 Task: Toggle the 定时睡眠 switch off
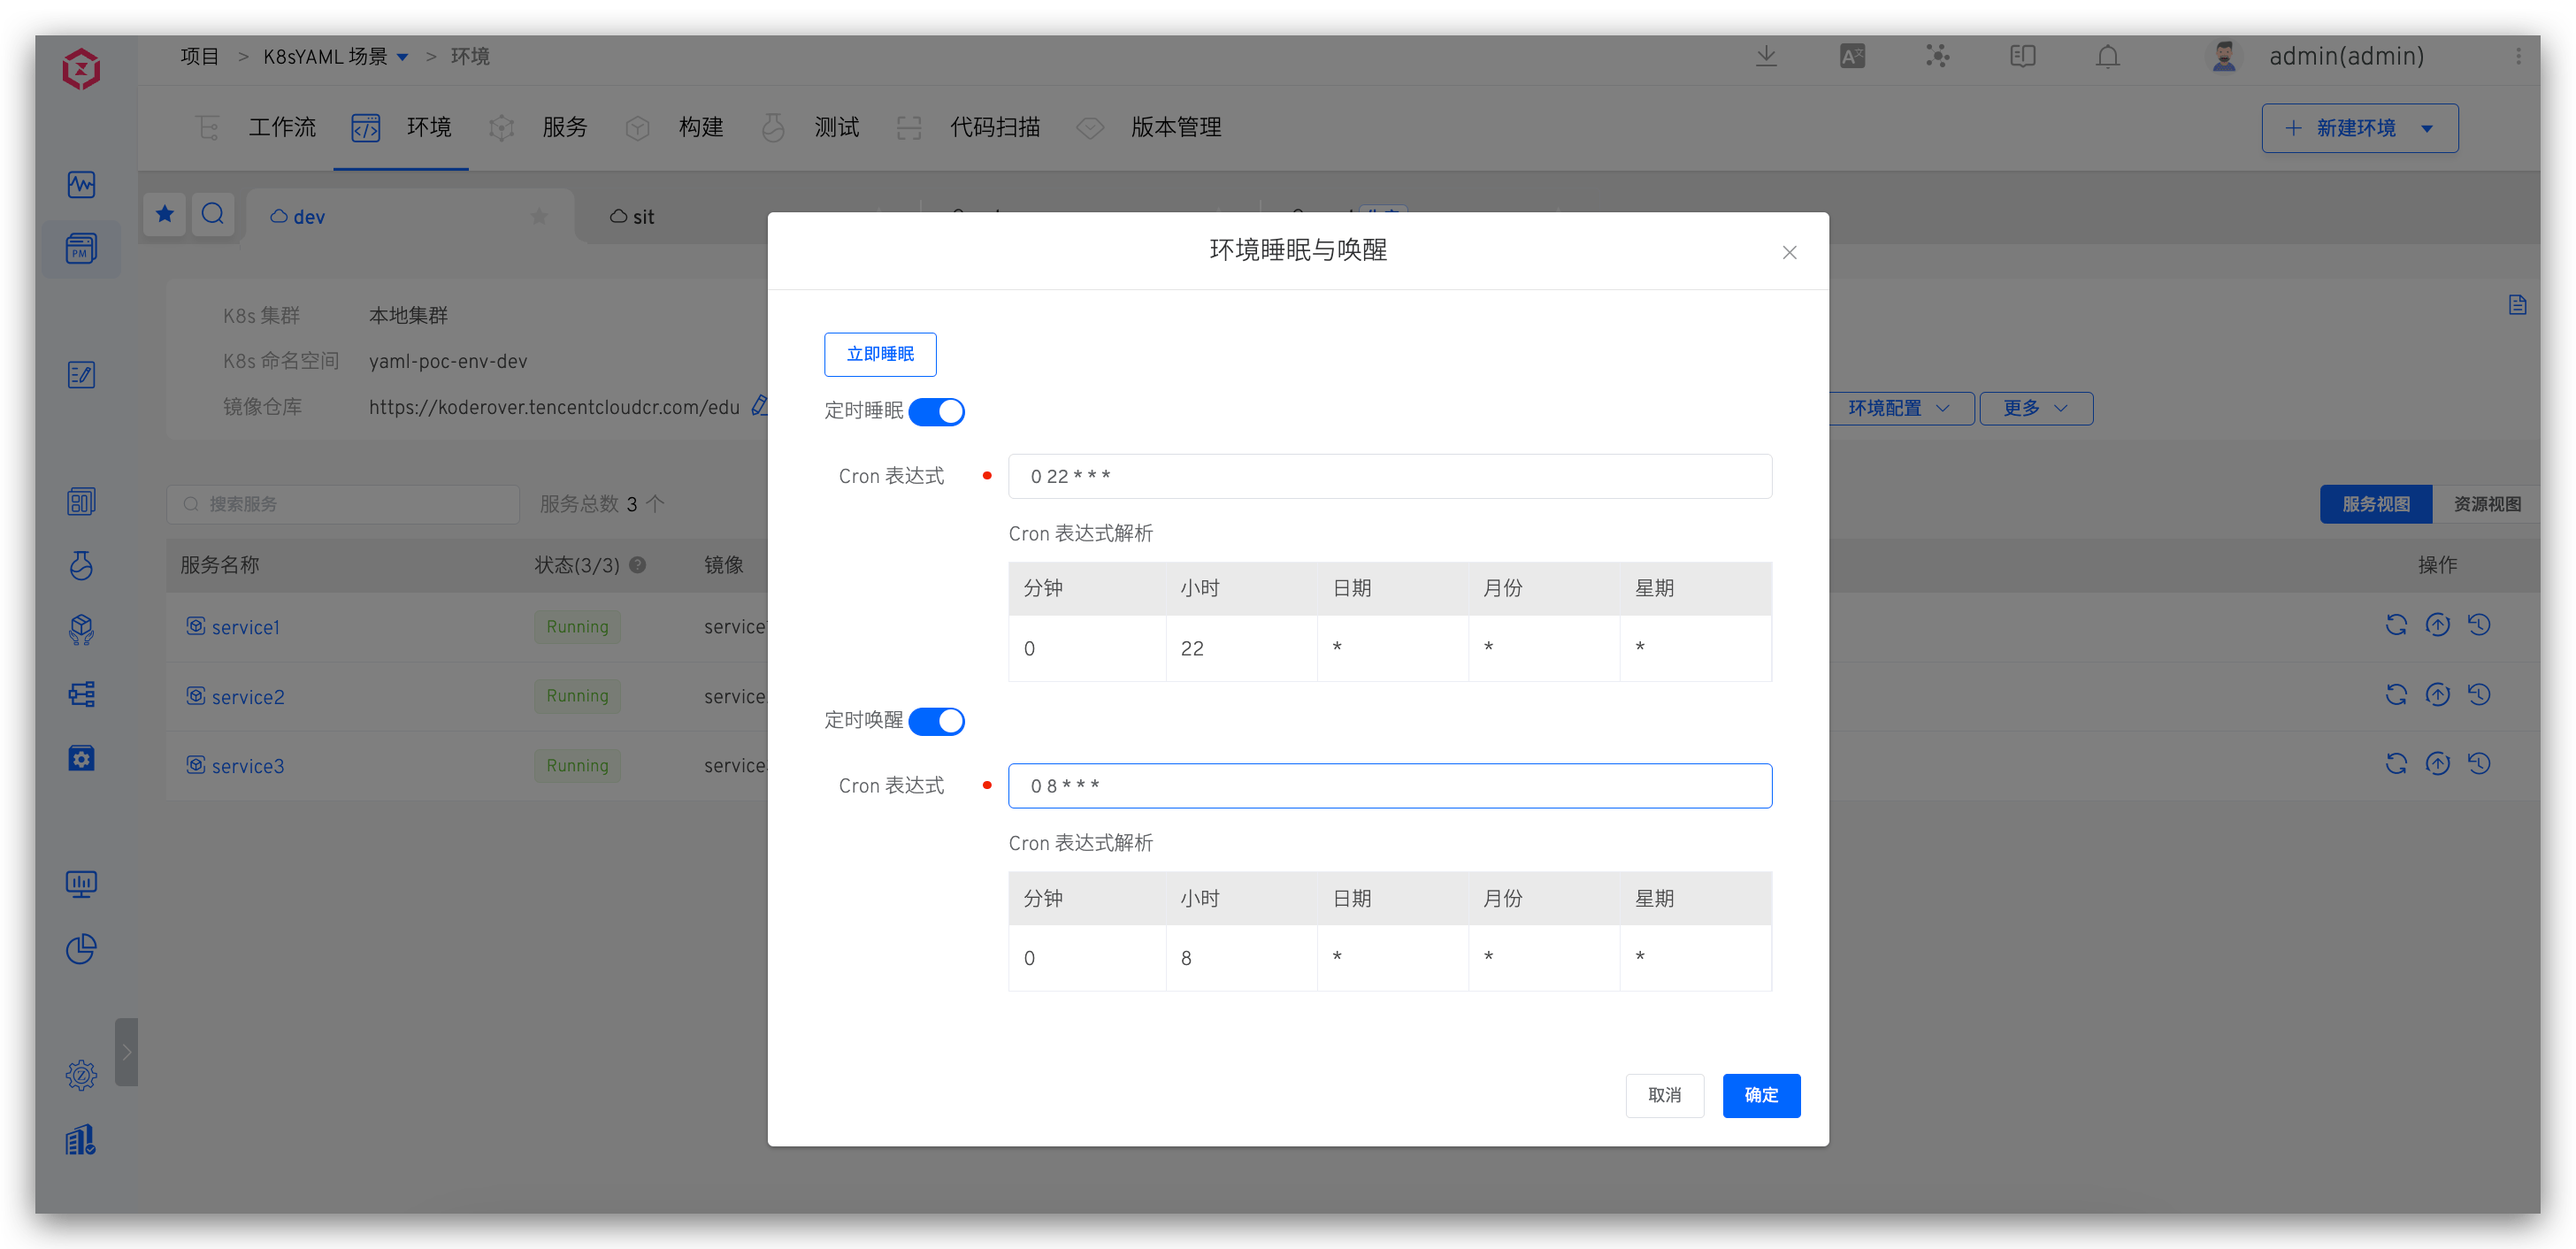click(x=936, y=411)
